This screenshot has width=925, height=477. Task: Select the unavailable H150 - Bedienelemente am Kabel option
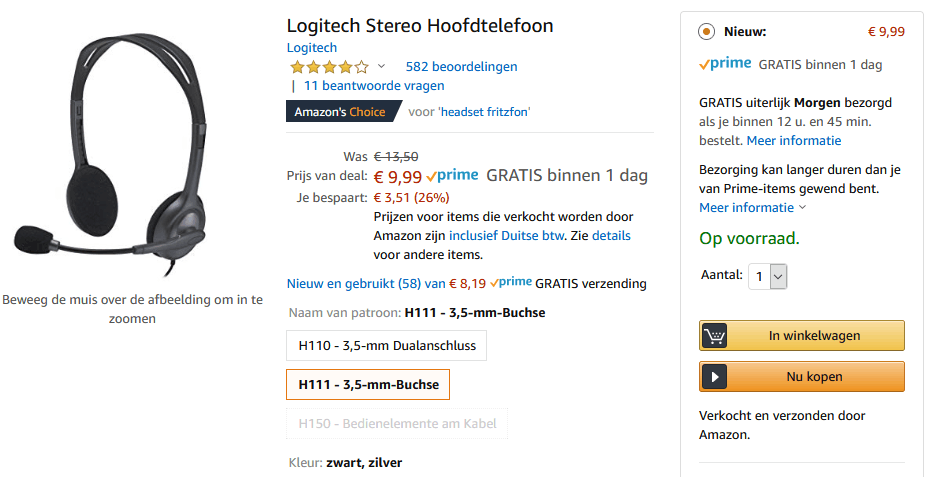[x=397, y=423]
